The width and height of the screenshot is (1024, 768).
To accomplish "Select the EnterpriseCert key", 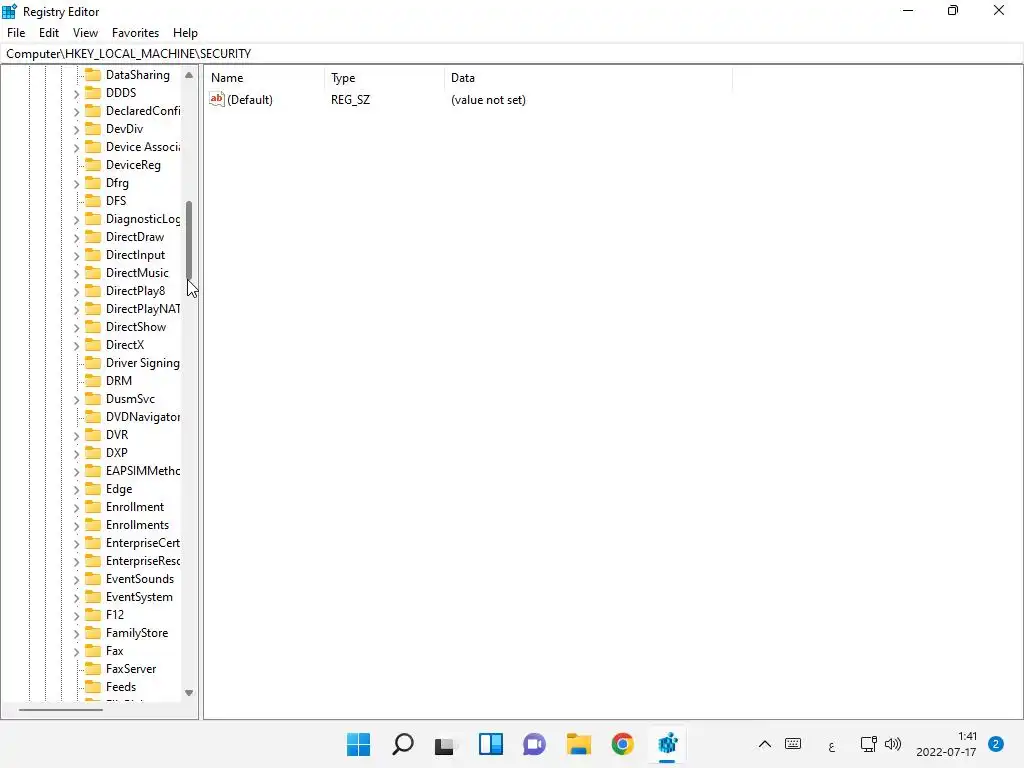I will coord(143,543).
